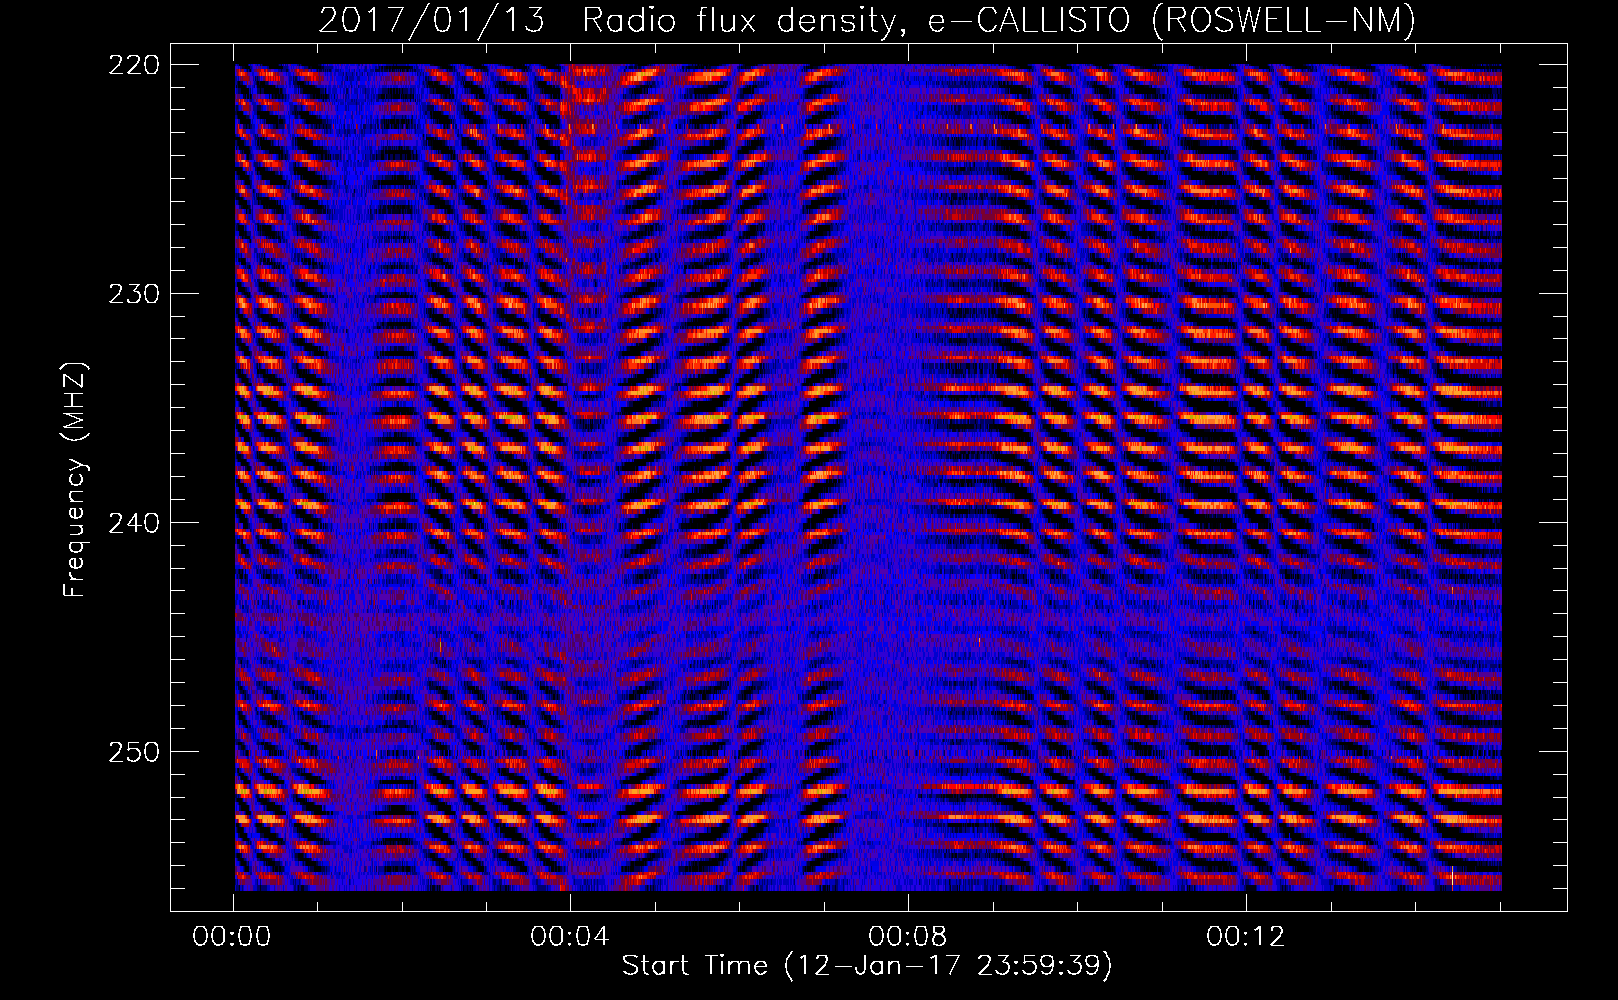Click the 00:00 time tick label
Screen dimensions: 1618x1000
tap(233, 937)
